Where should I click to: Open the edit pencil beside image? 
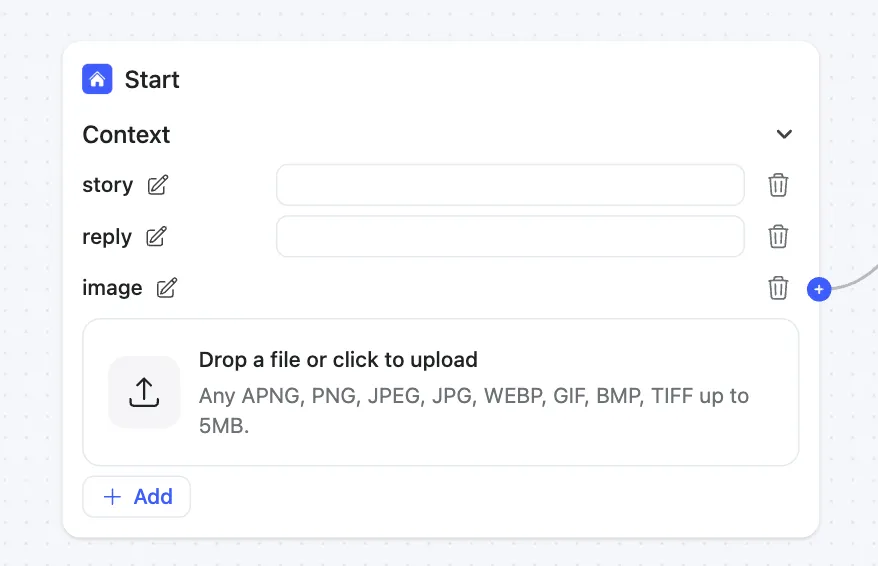pos(167,288)
